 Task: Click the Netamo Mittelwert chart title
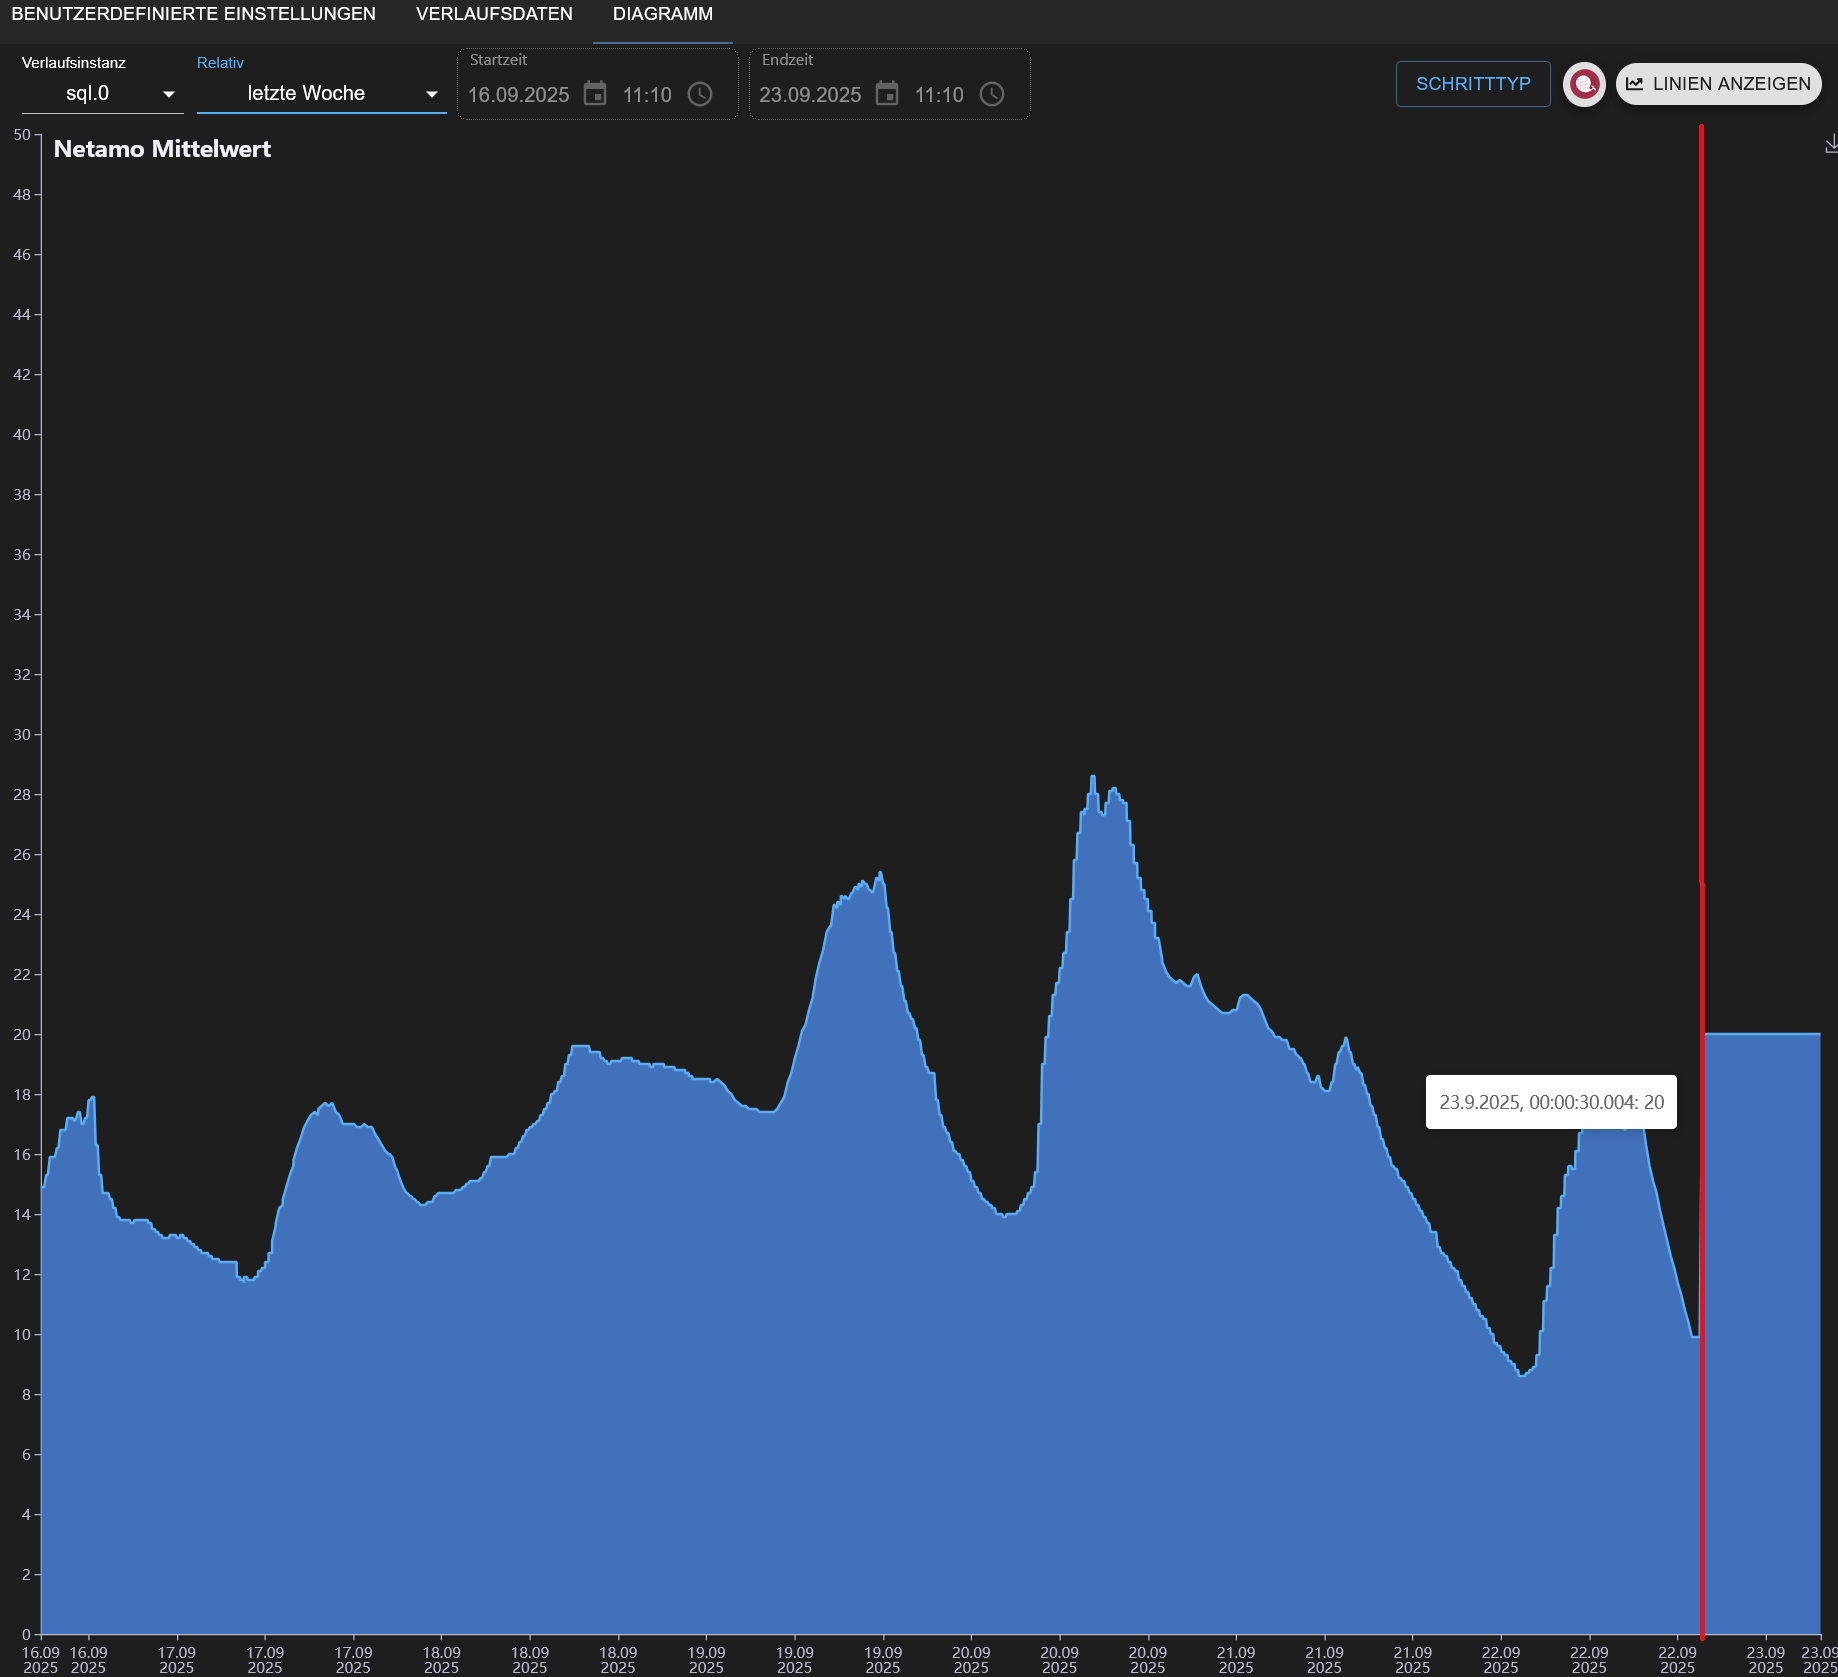tap(162, 149)
